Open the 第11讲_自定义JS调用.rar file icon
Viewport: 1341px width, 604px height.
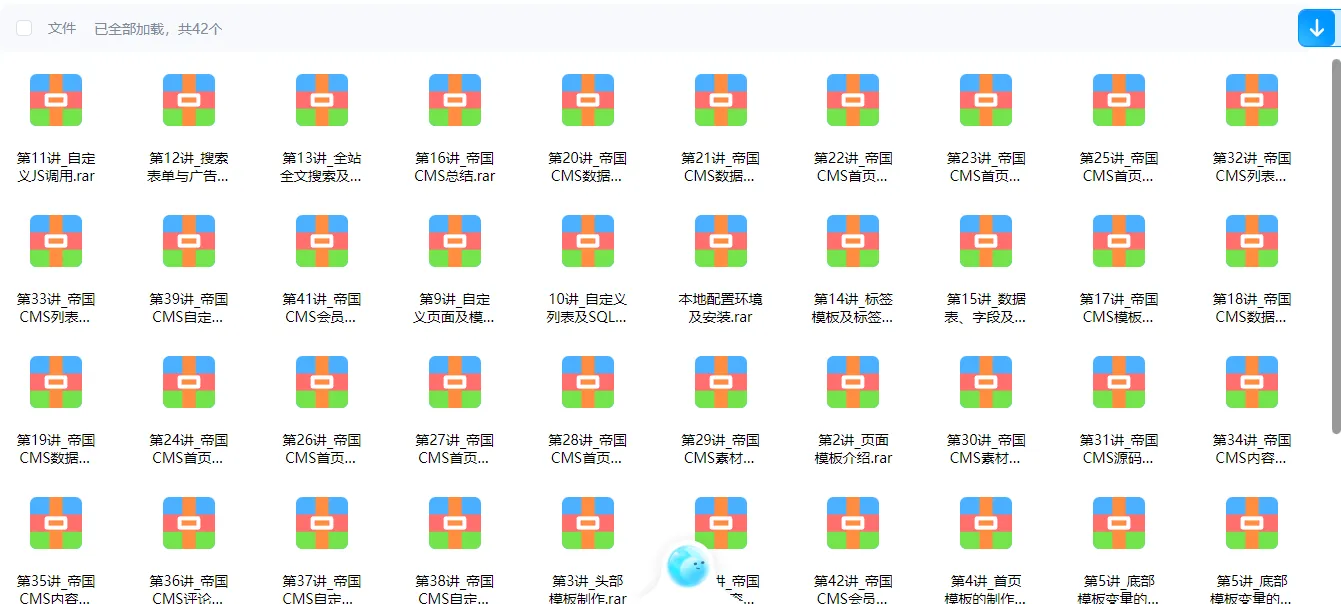pyautogui.click(x=57, y=99)
